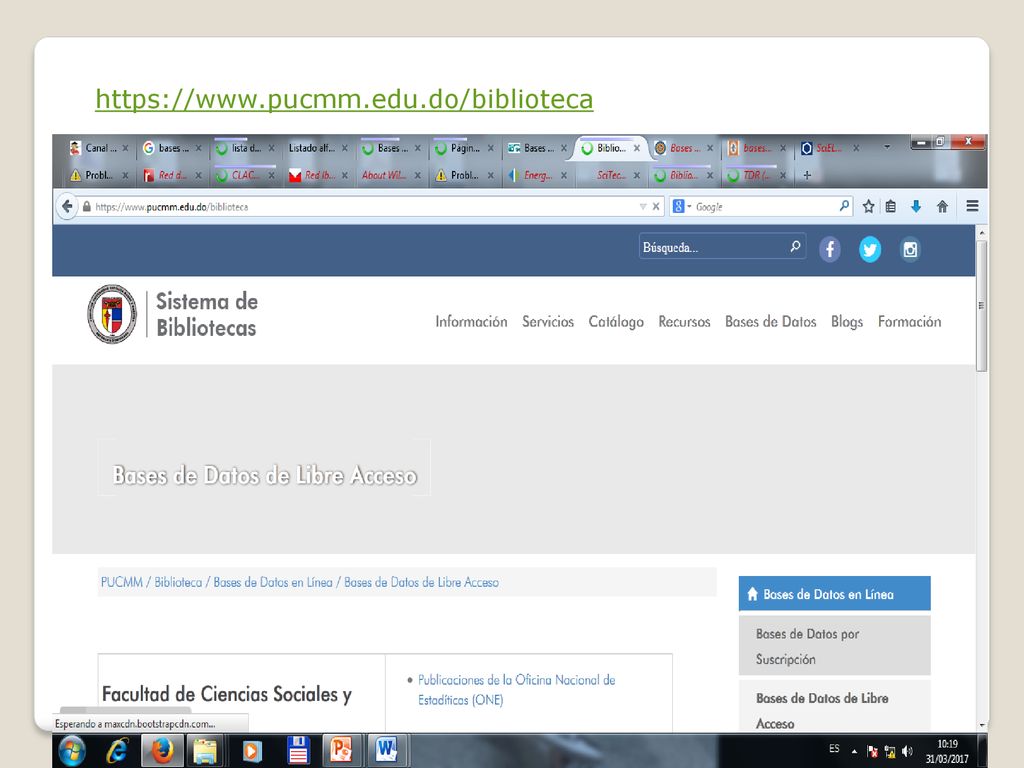Click sidebar header 'Bases de Datos en Línea'
Image resolution: width=1024 pixels, height=768 pixels.
click(x=834, y=594)
